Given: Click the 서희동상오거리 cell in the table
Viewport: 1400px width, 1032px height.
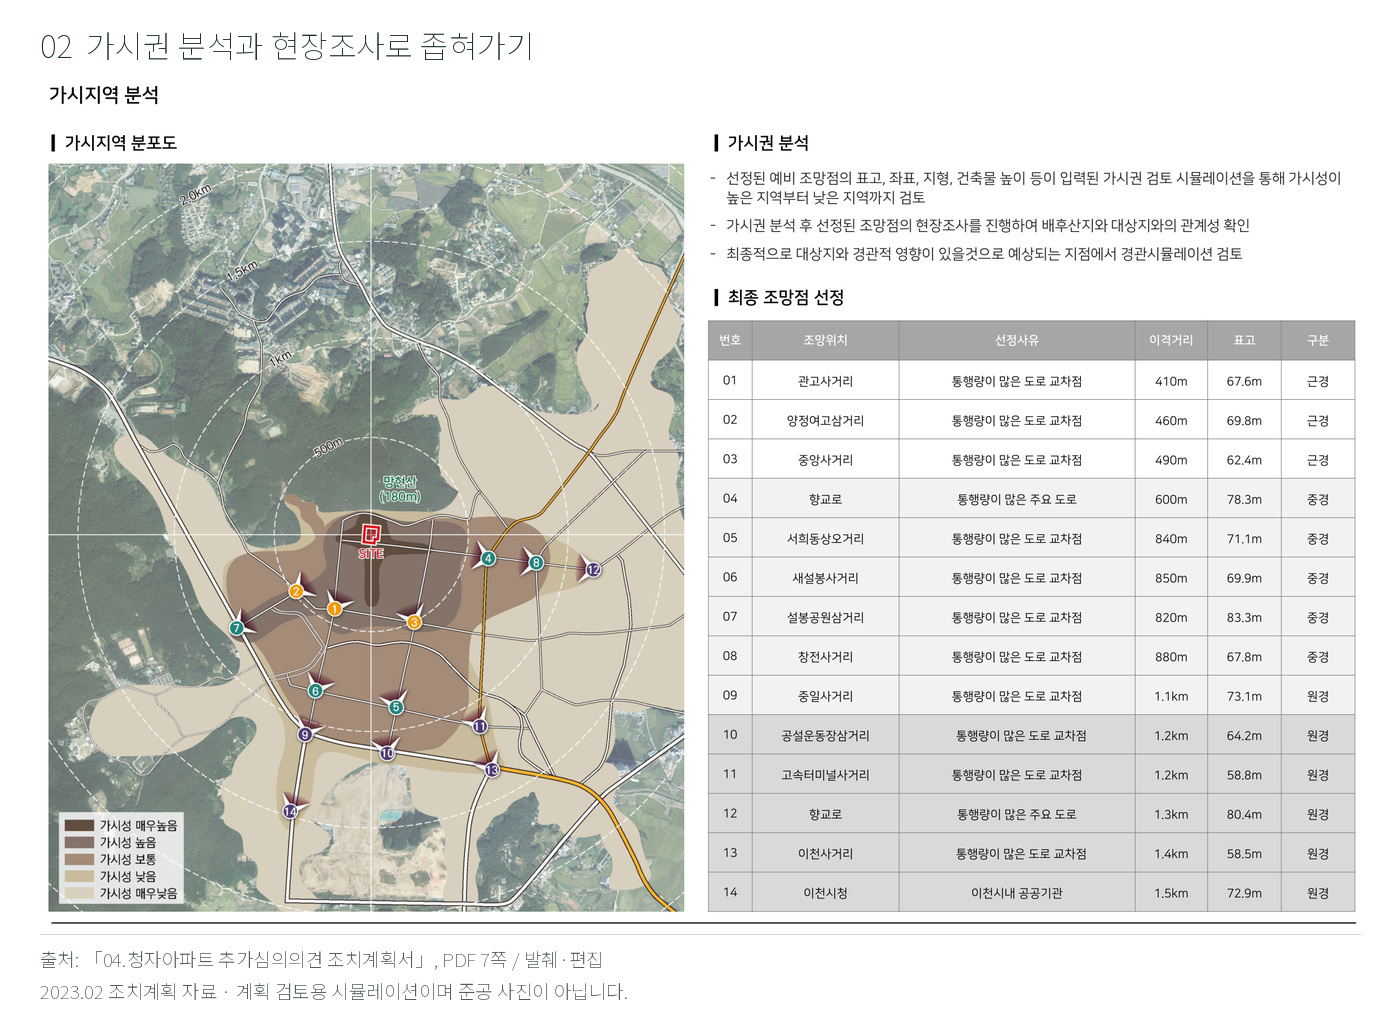Looking at the screenshot, I should [825, 539].
